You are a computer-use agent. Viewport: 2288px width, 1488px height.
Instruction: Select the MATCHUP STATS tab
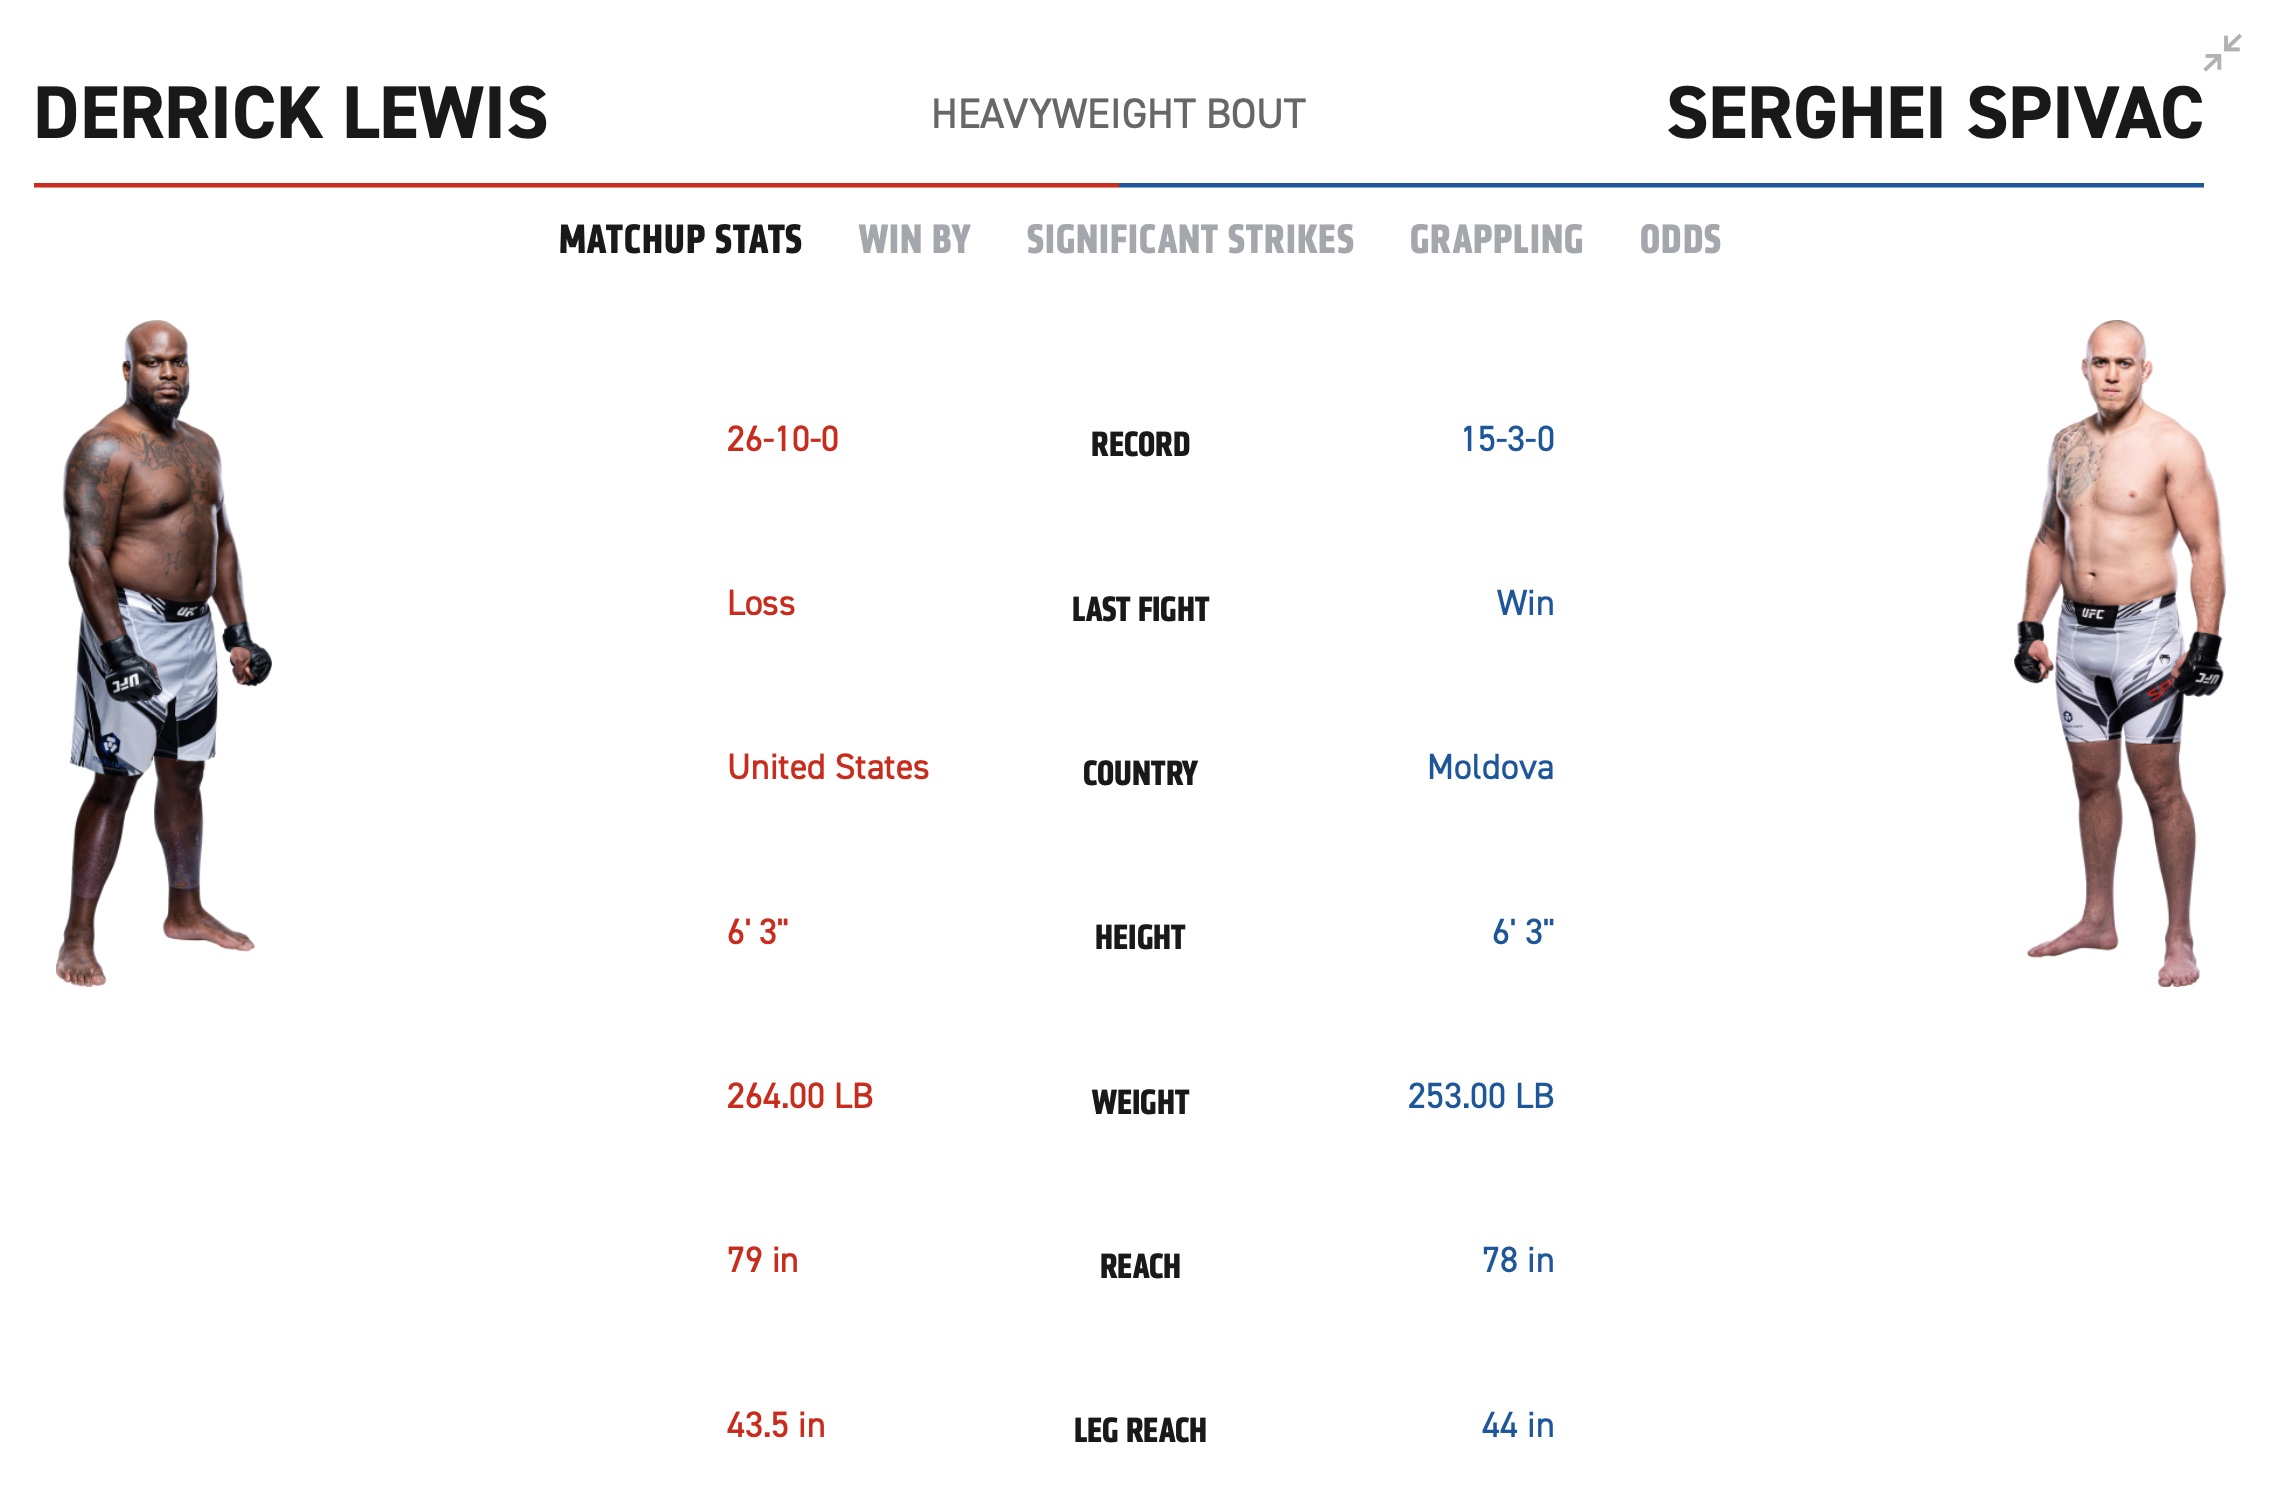tap(681, 239)
